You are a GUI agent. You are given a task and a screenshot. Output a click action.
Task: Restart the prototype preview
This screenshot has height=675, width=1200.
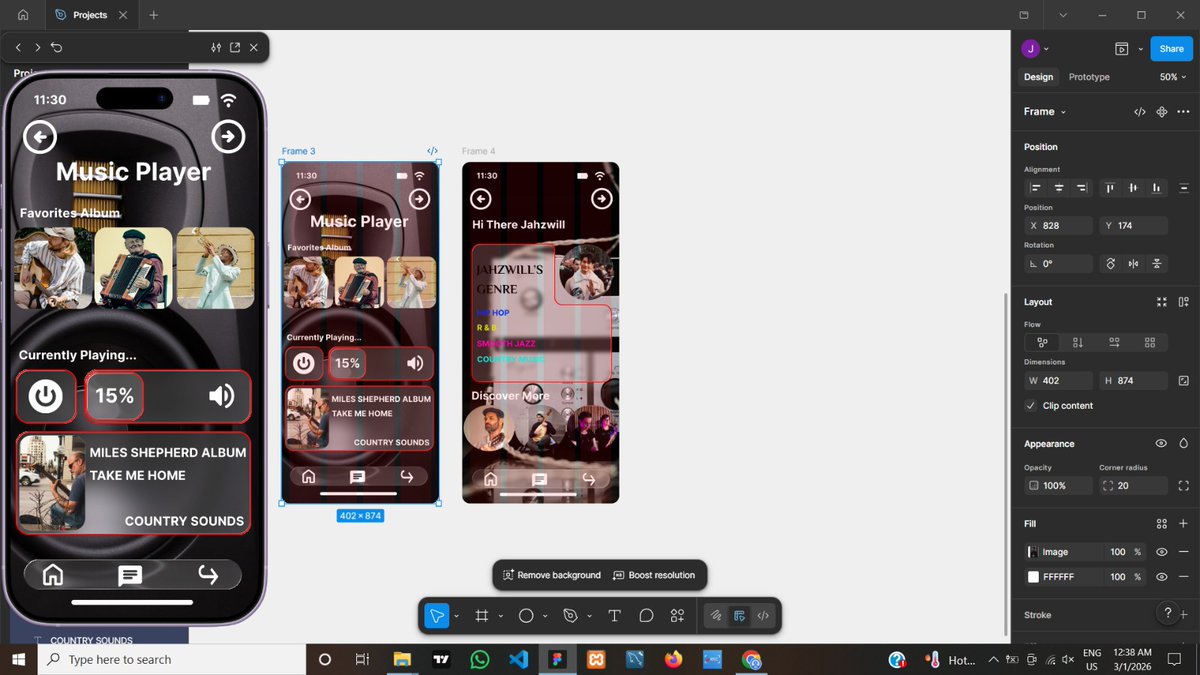(x=57, y=47)
